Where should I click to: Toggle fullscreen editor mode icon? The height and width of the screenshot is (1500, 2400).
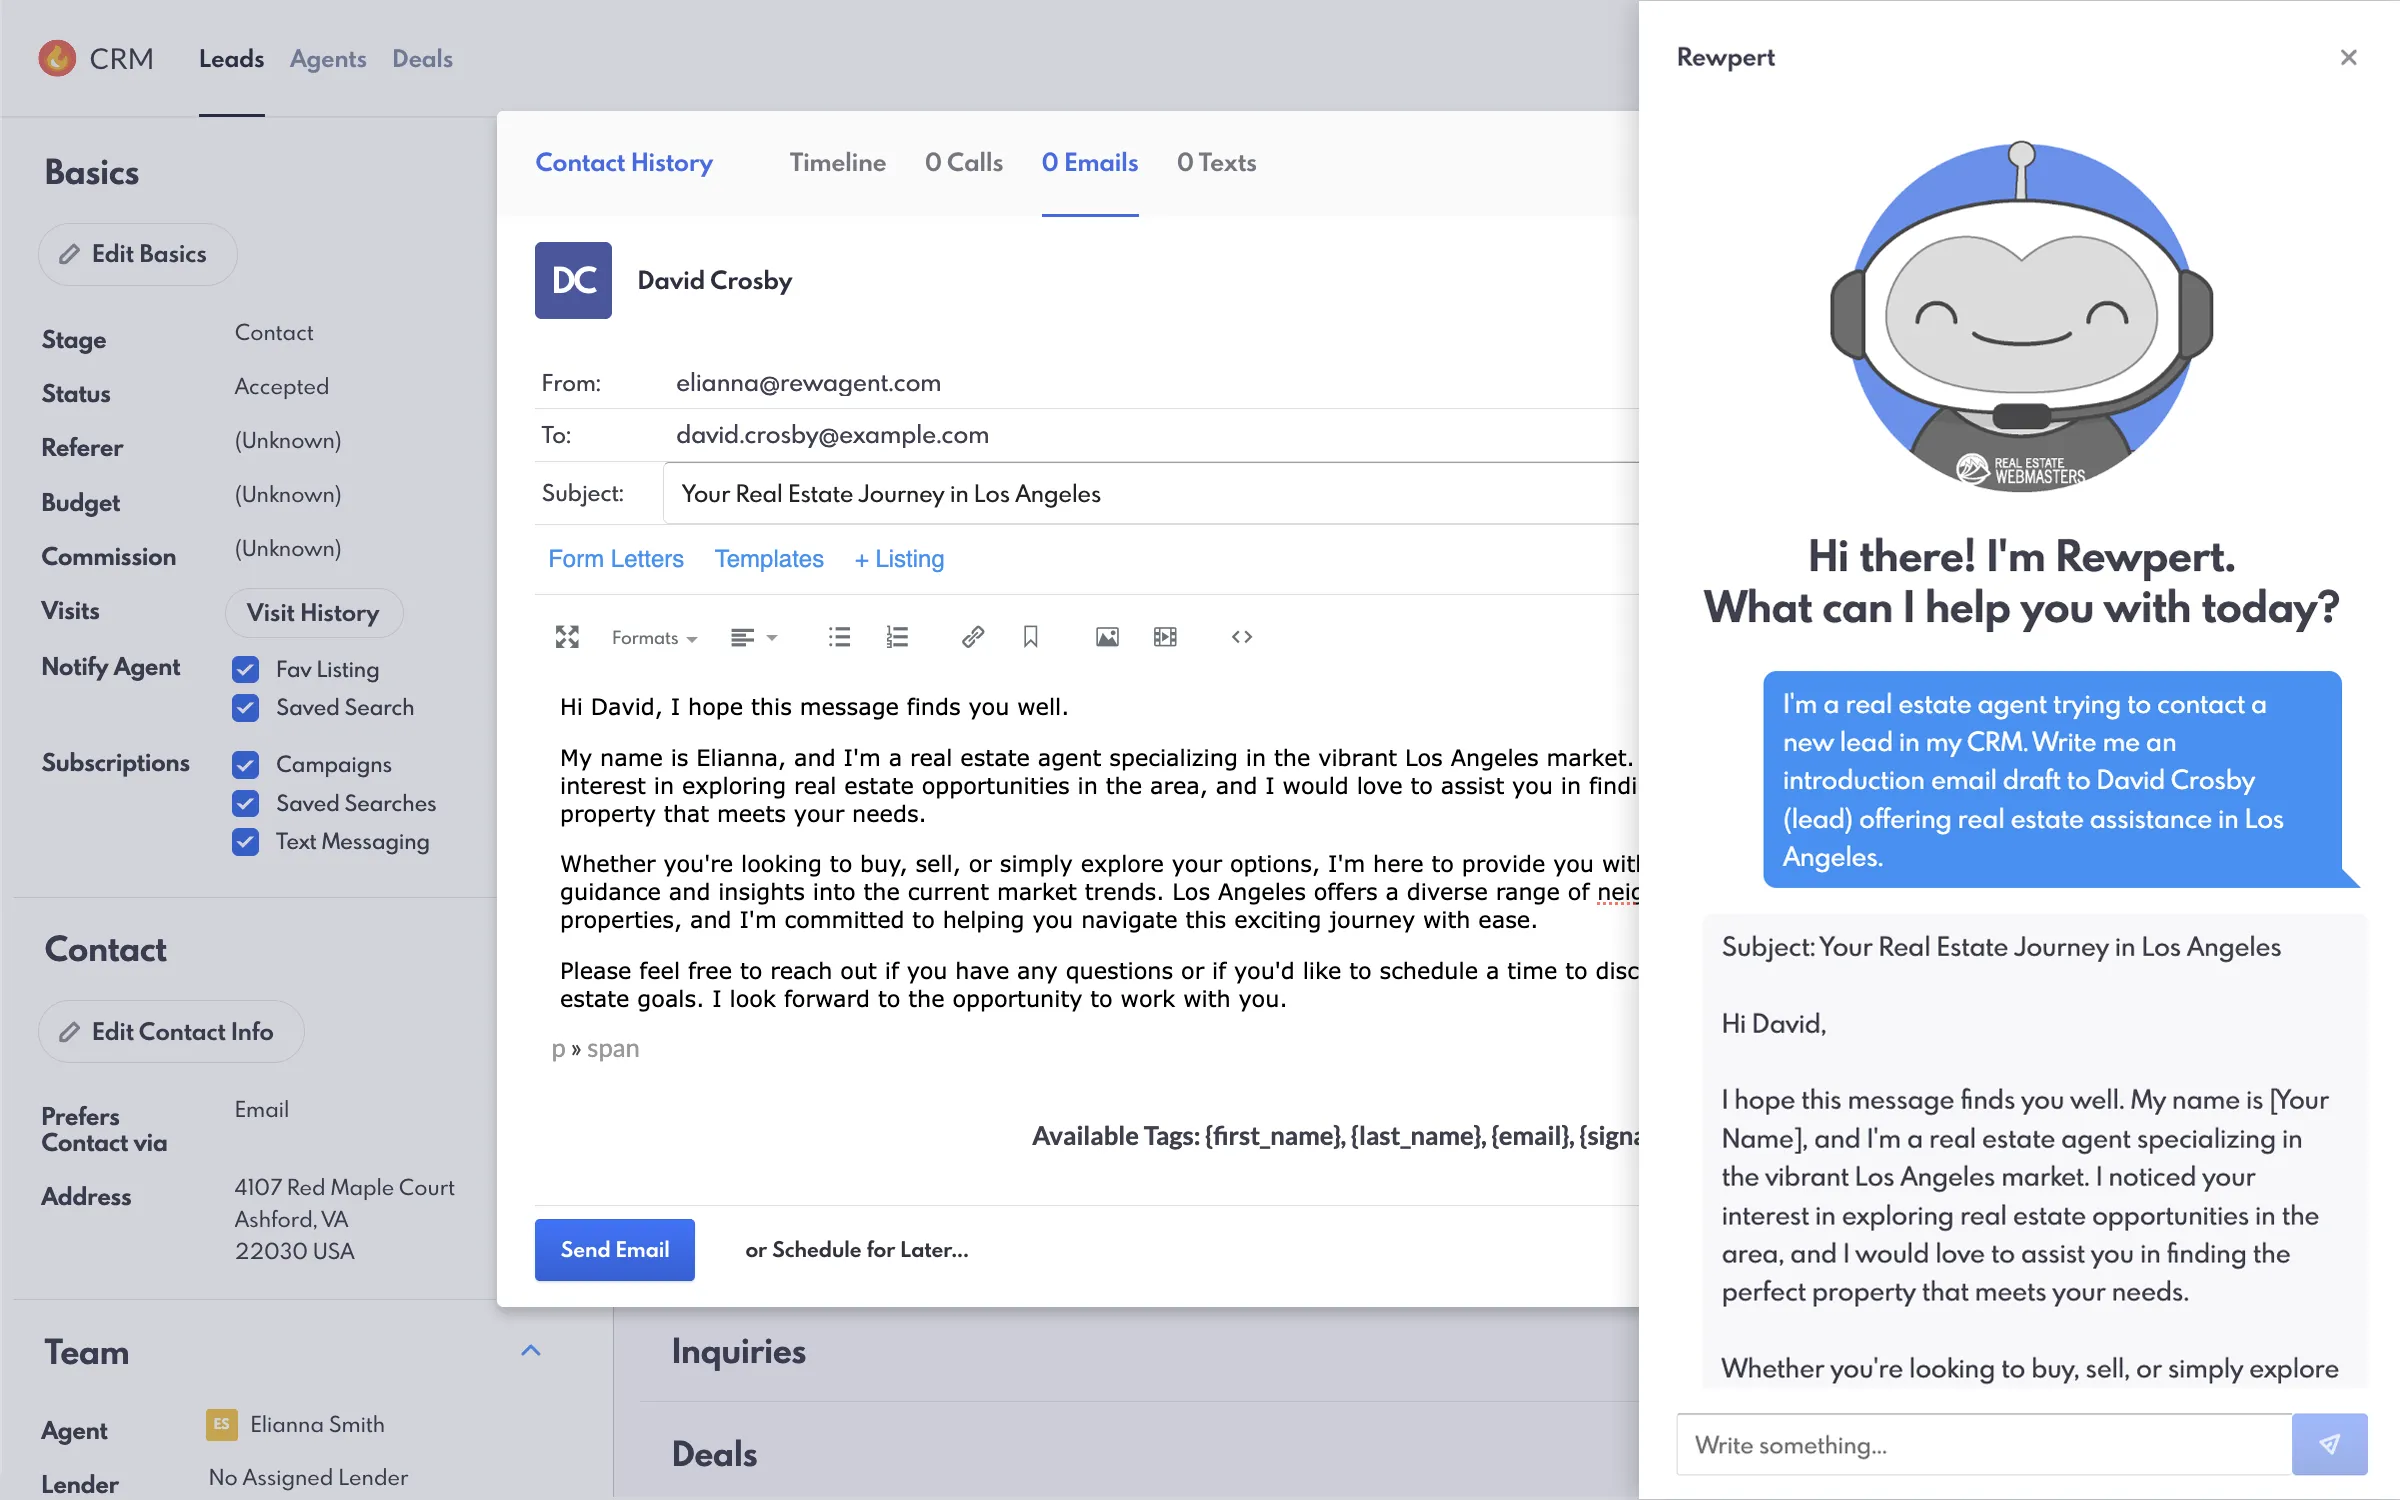tap(567, 637)
